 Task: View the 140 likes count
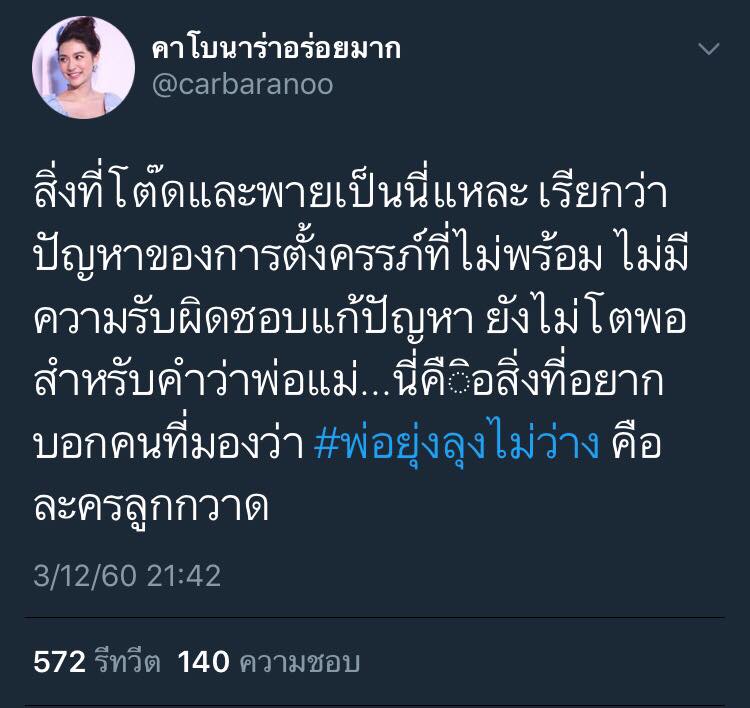coord(203,662)
